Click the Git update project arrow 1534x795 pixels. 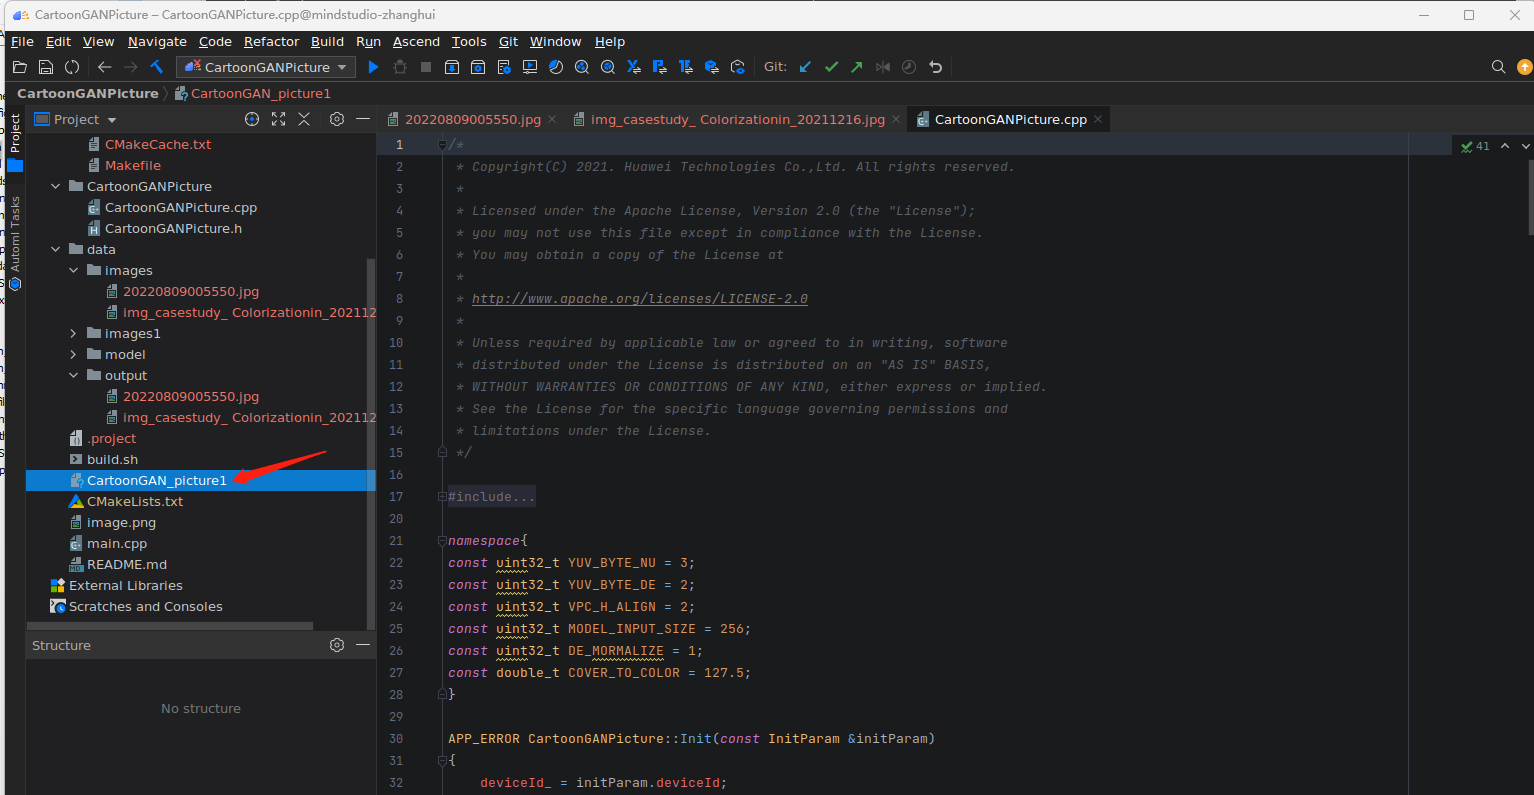(805, 67)
